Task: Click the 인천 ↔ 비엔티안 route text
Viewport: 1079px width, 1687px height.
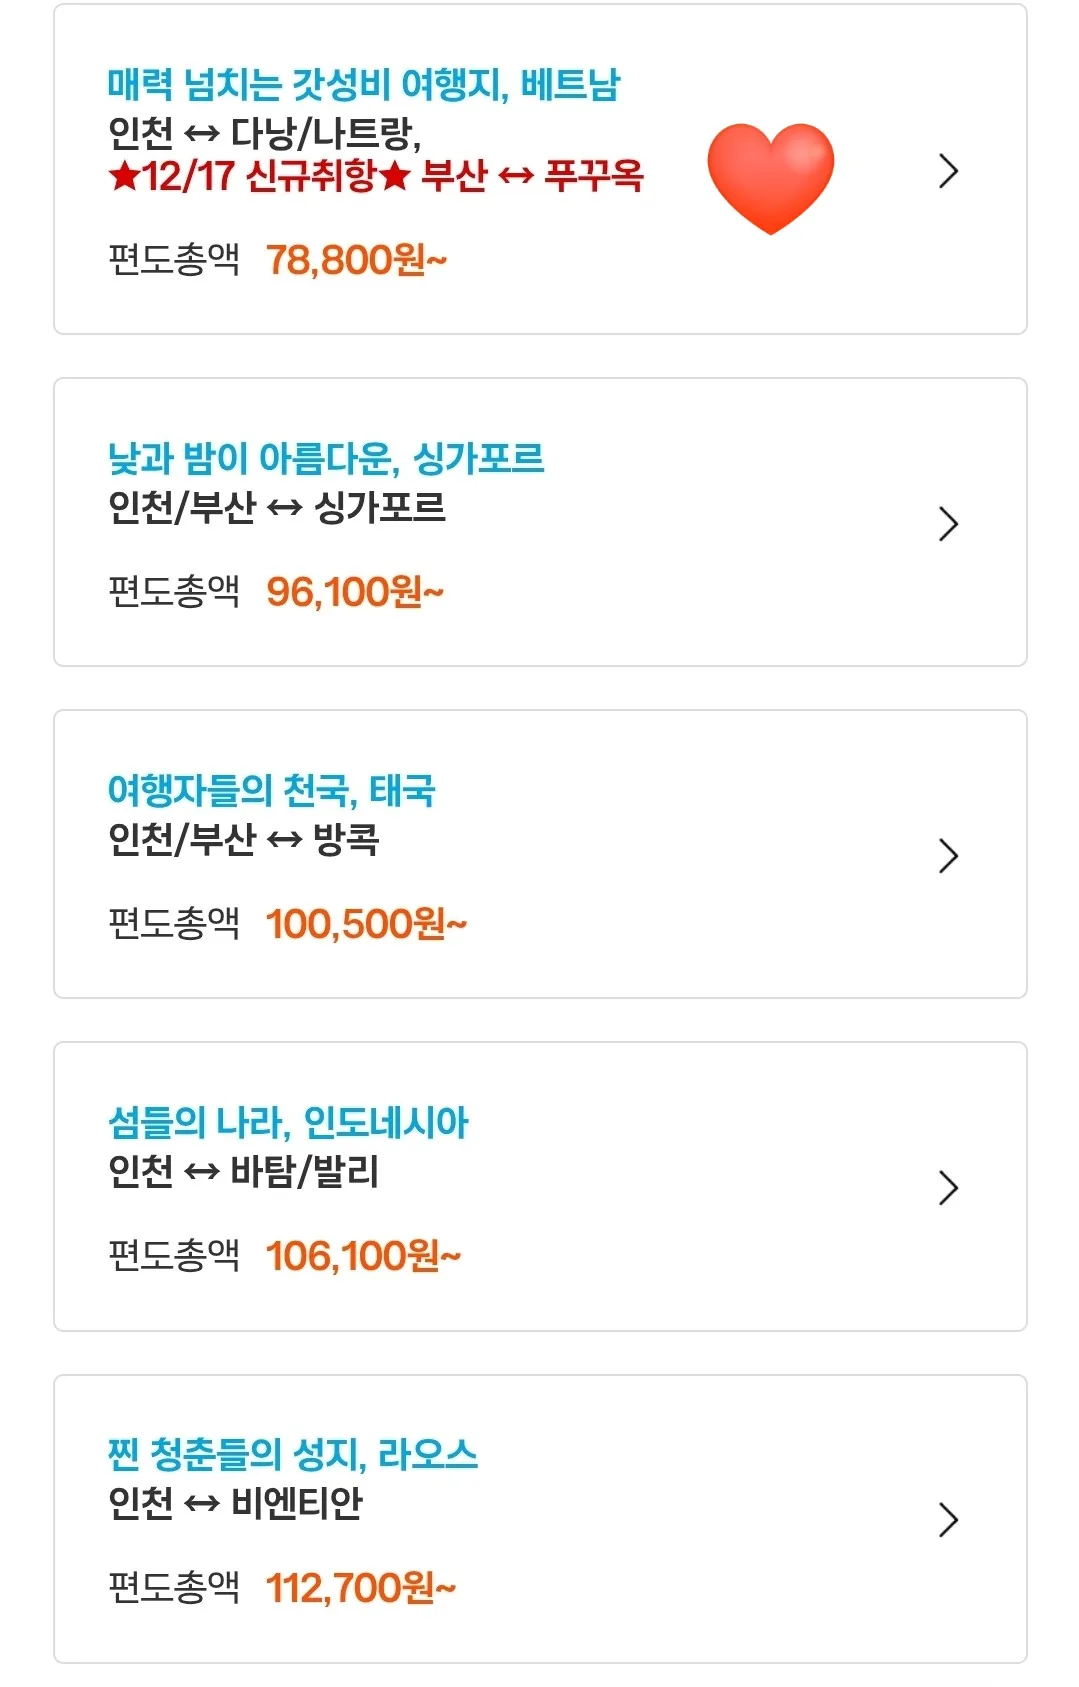Action: (235, 1503)
